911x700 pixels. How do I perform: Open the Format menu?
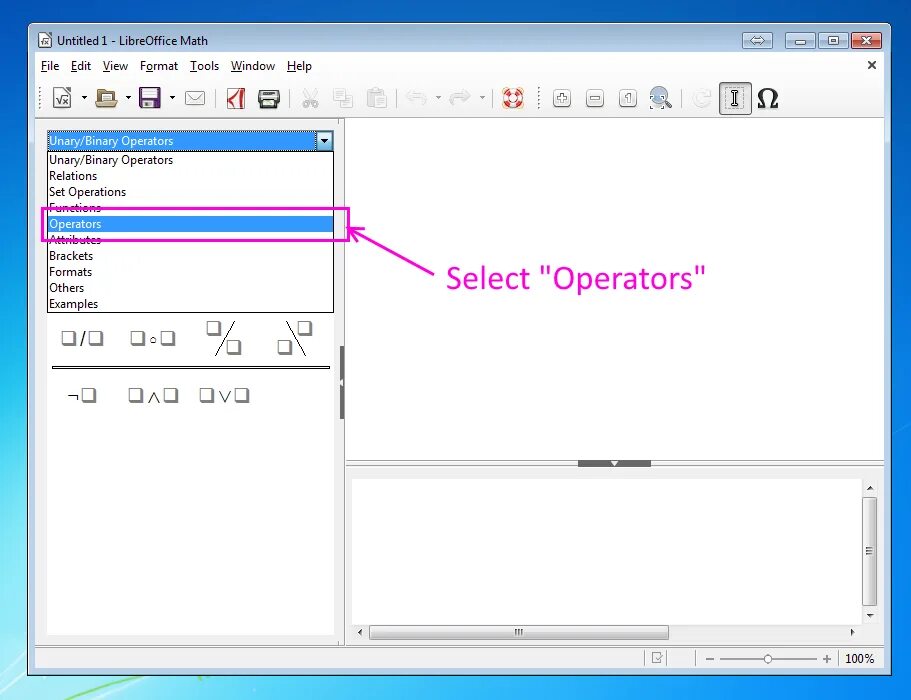pyautogui.click(x=159, y=66)
